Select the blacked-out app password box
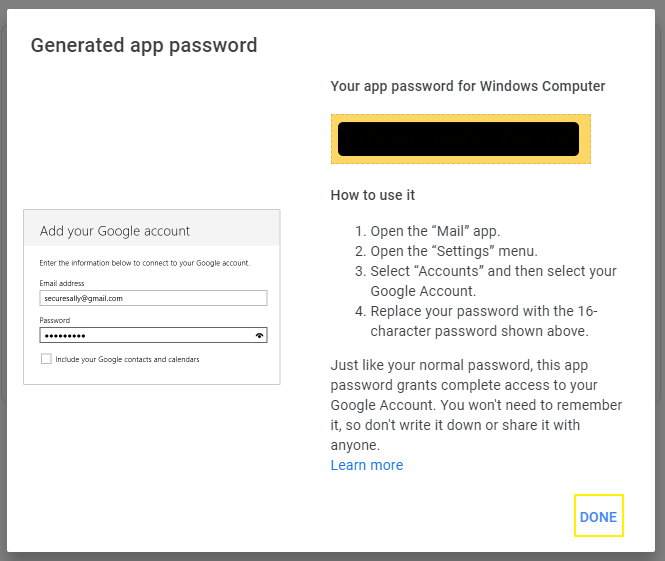The width and height of the screenshot is (665, 561). (458, 139)
